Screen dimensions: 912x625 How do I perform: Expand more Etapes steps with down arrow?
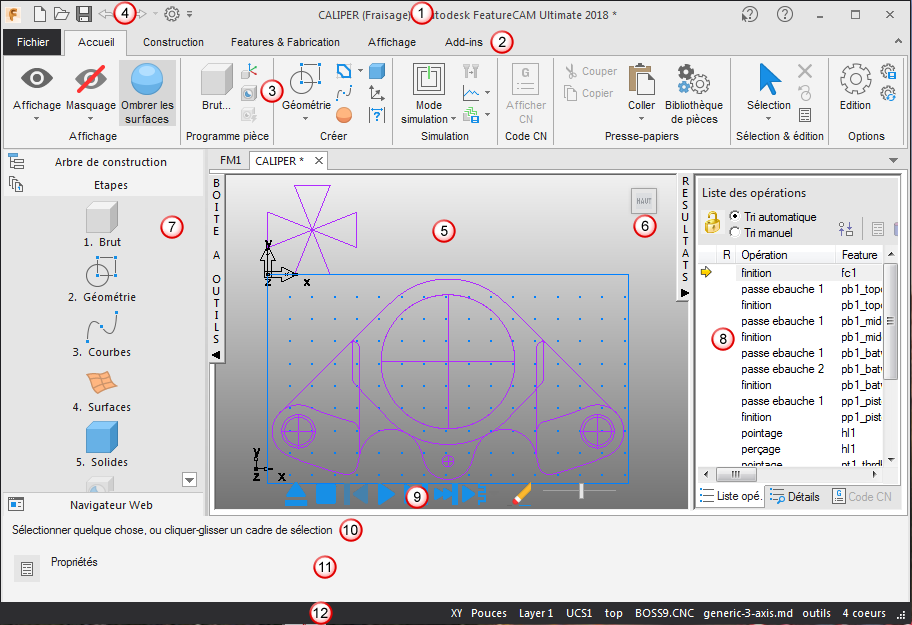point(190,480)
